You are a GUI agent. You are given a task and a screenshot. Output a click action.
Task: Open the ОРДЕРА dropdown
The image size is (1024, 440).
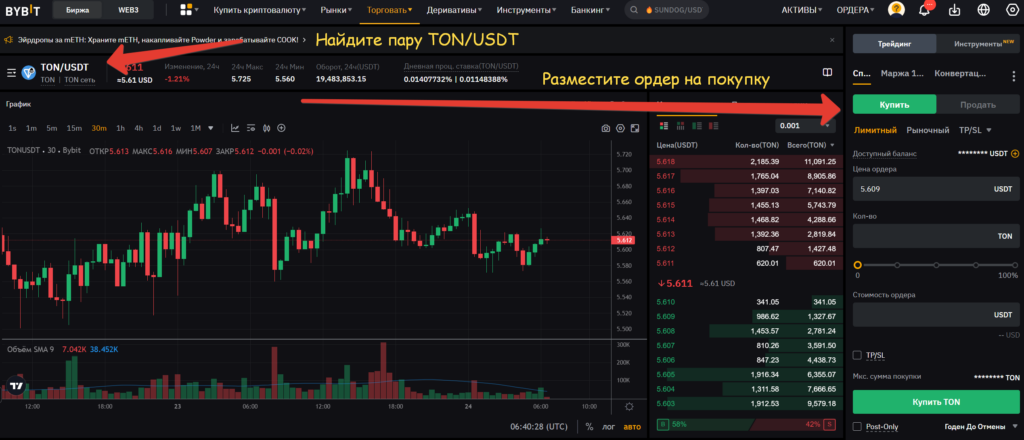click(857, 10)
